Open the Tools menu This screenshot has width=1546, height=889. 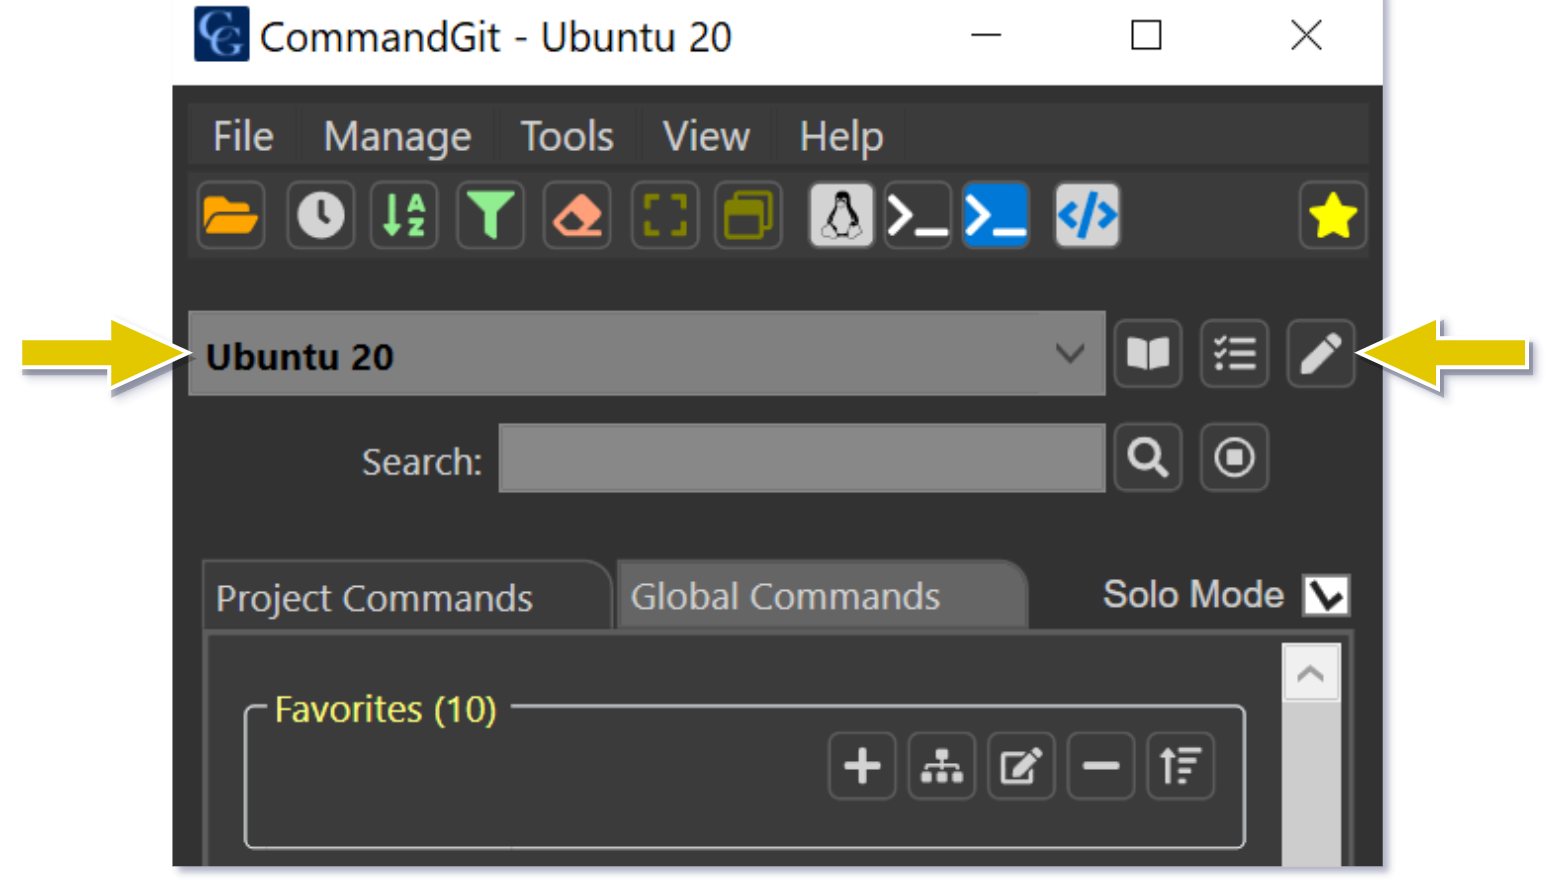pyautogui.click(x=566, y=136)
